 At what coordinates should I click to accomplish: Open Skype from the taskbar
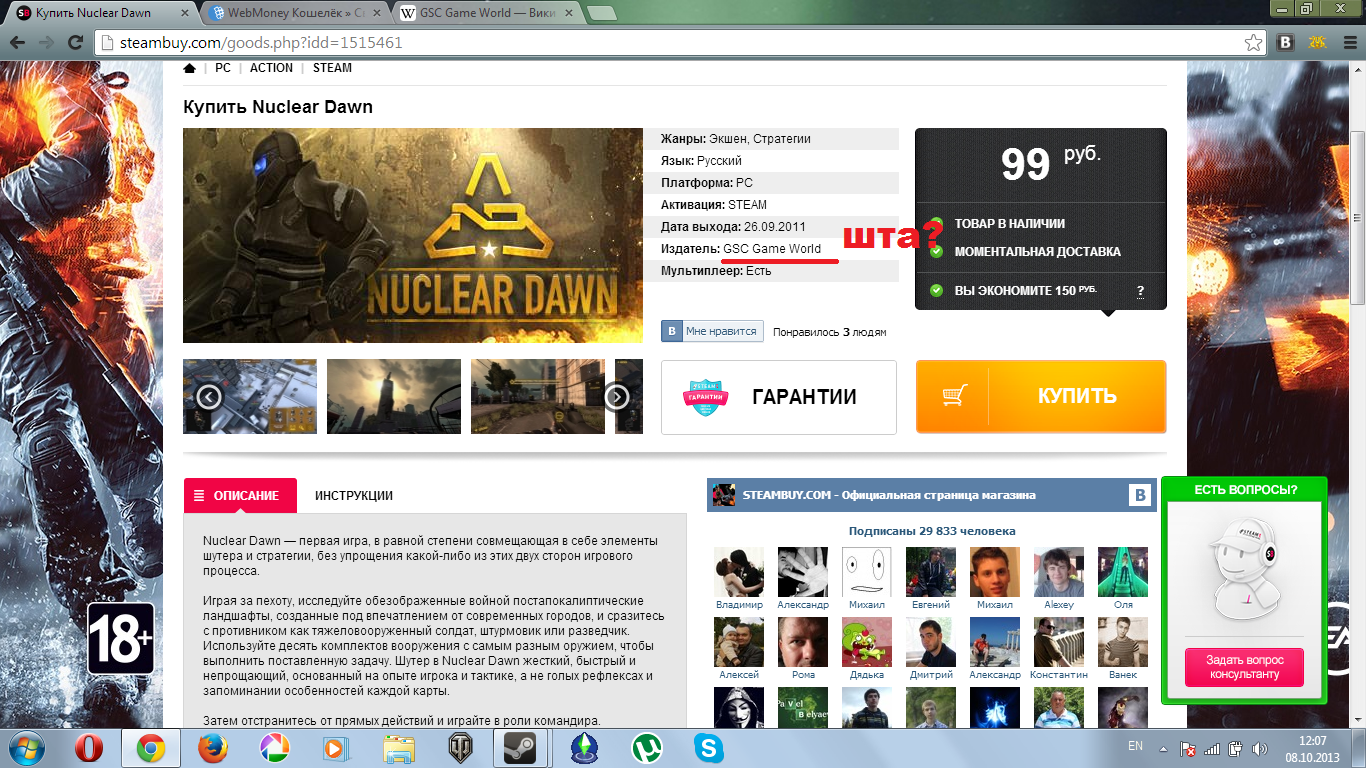tap(709, 748)
